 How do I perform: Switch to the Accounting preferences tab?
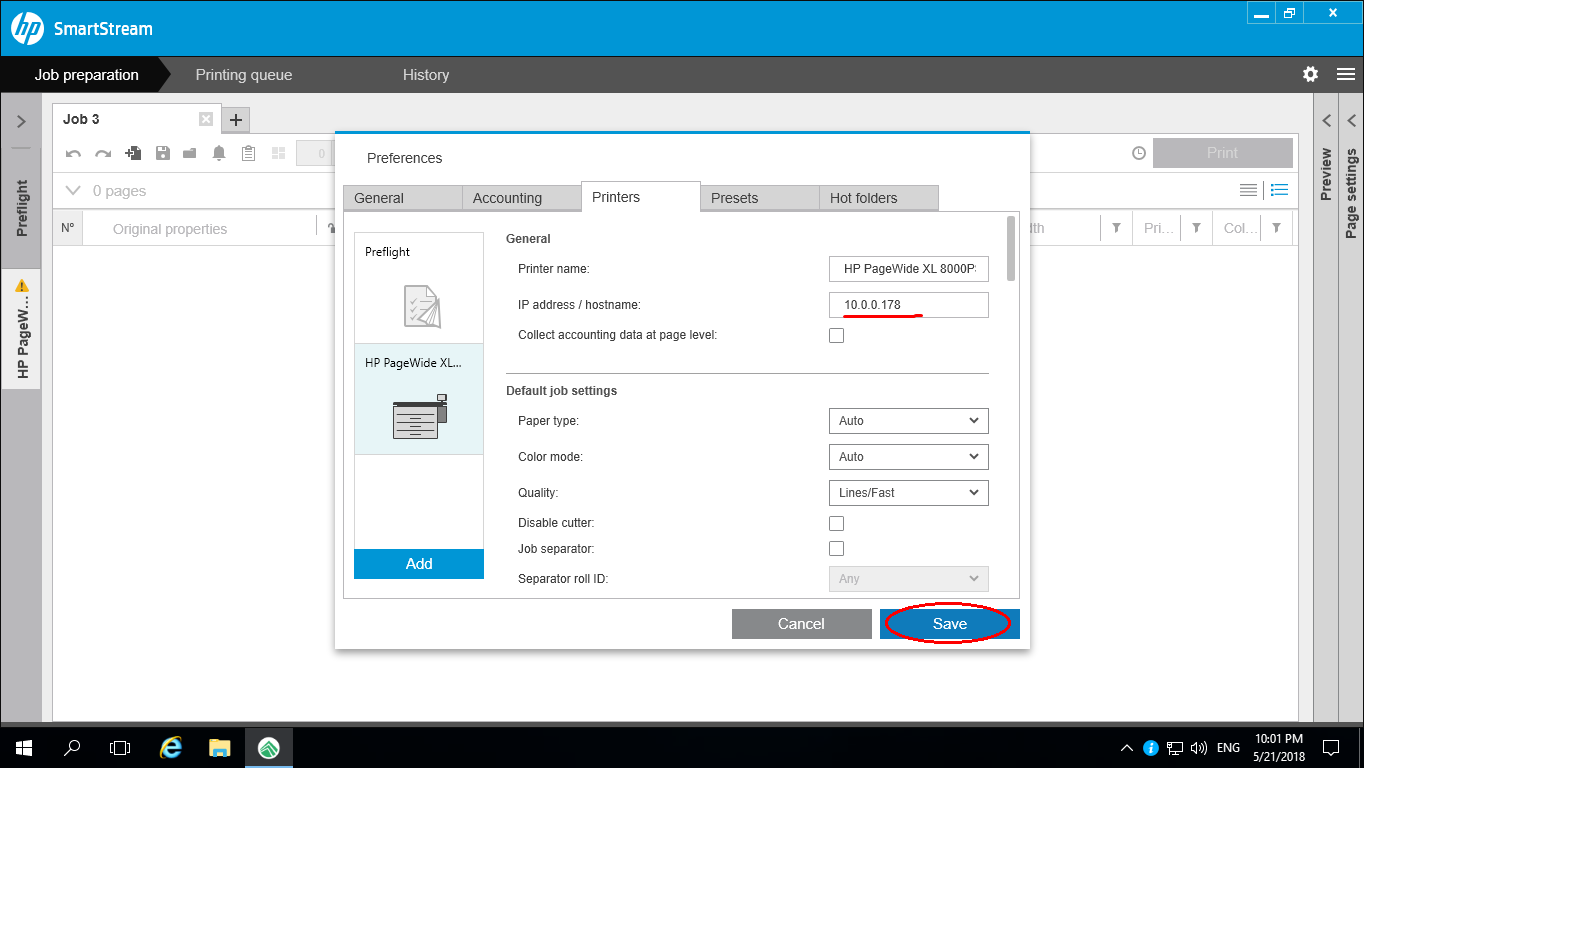tap(521, 198)
